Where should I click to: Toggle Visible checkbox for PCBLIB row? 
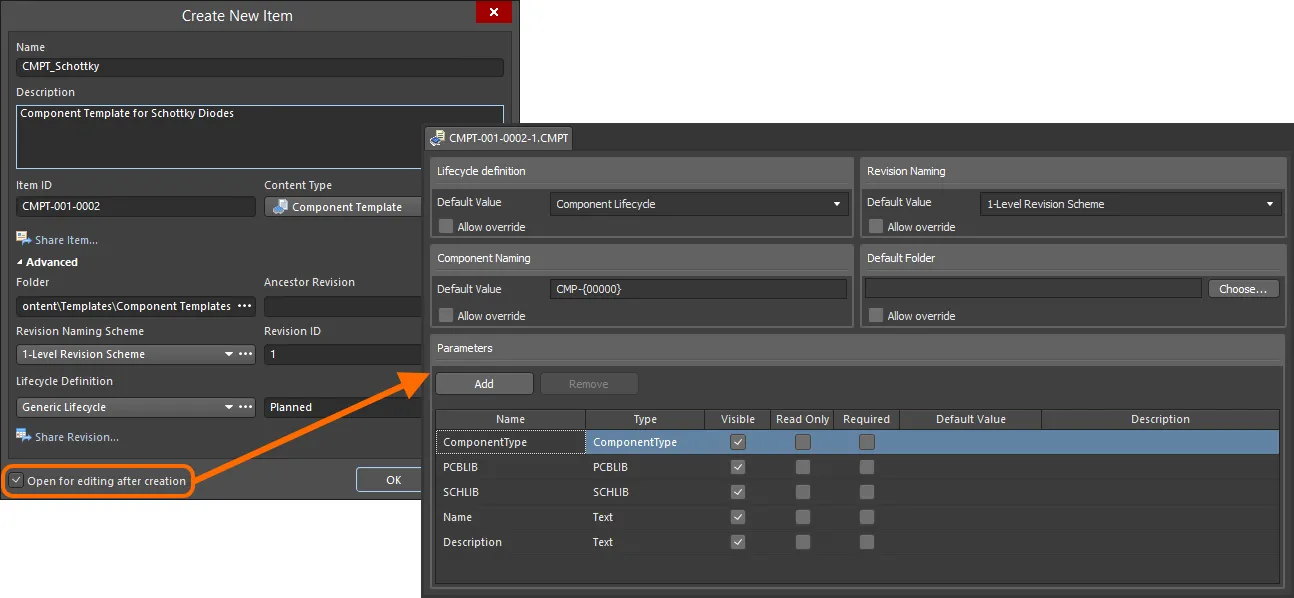738,466
